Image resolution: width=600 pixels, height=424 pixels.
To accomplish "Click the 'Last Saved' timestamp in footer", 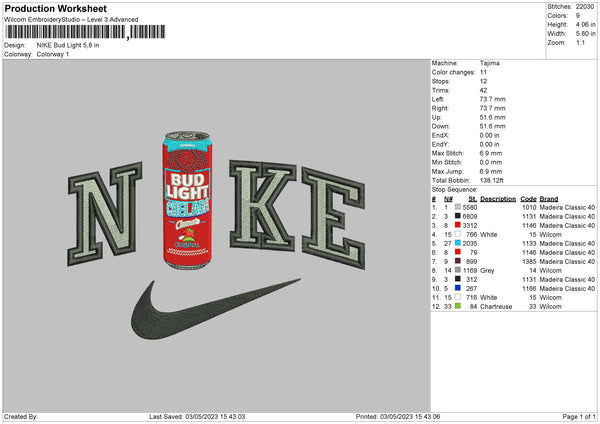I will [x=197, y=416].
